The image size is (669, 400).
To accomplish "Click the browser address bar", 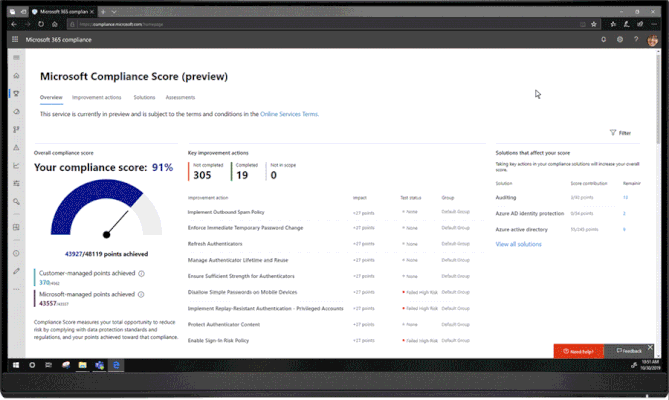I will pyautogui.click(x=324, y=24).
